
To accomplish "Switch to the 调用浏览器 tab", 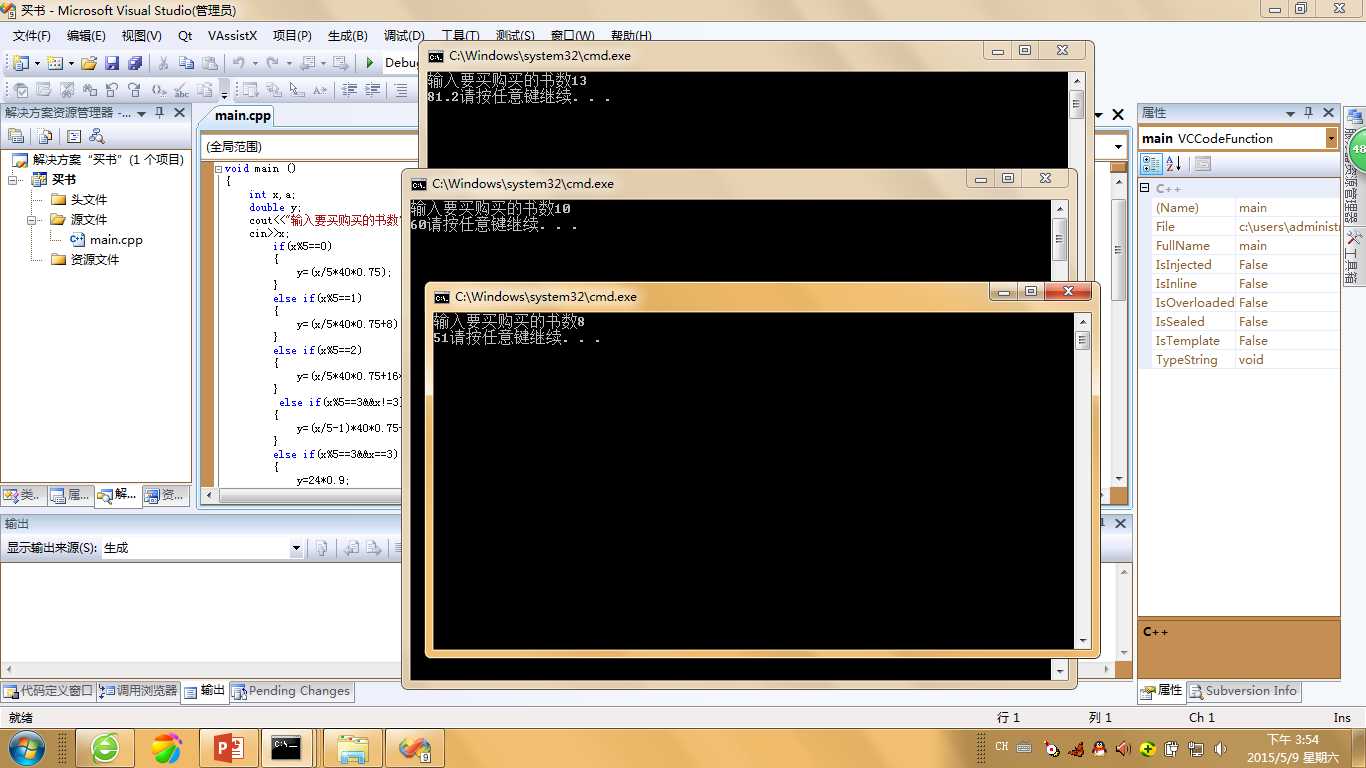I will pos(138,691).
